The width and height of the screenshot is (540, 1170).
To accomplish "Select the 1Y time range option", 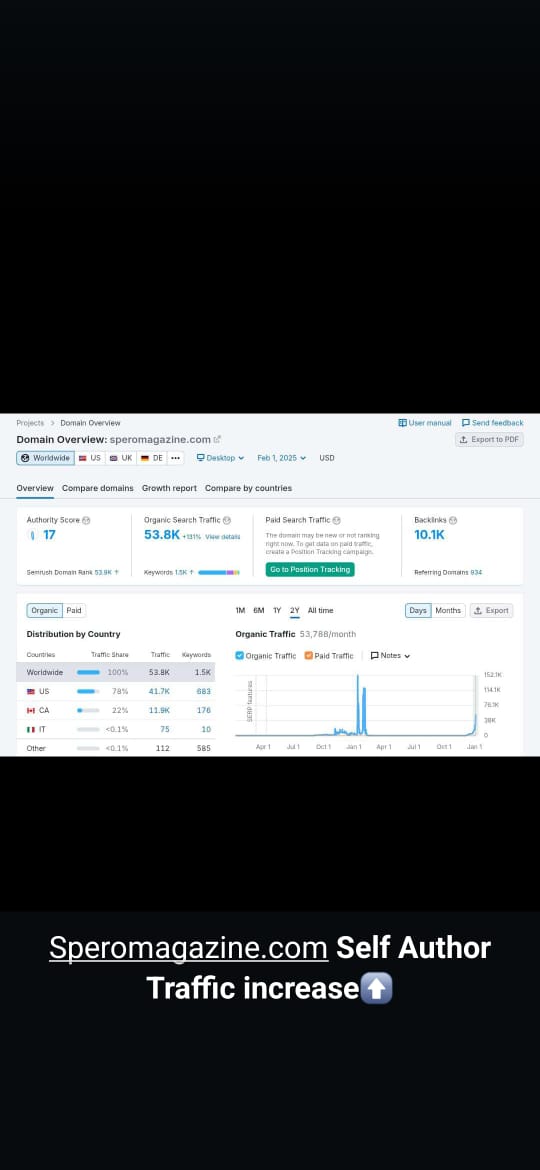I will 277,610.
